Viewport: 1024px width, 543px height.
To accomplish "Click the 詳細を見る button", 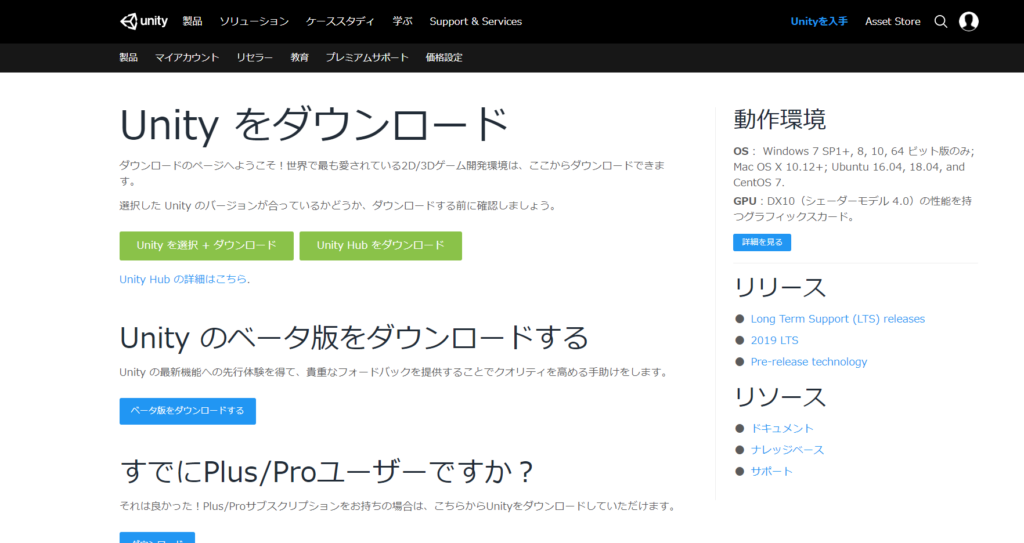I will pyautogui.click(x=762, y=242).
